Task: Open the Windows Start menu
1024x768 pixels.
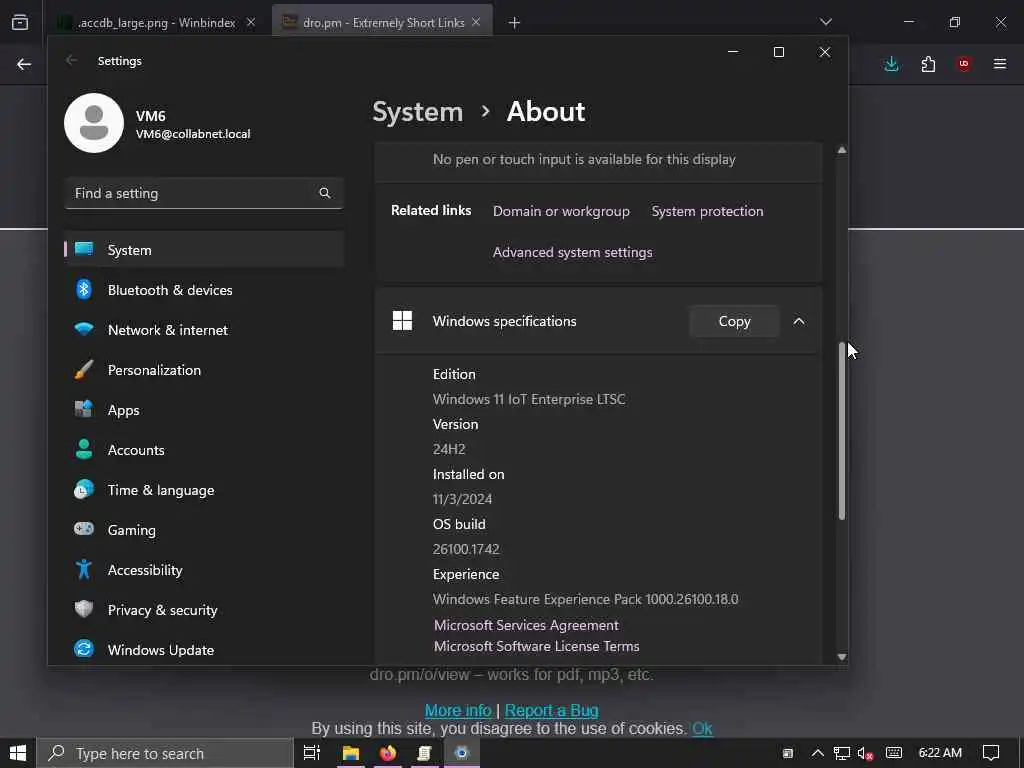Action: 18,753
